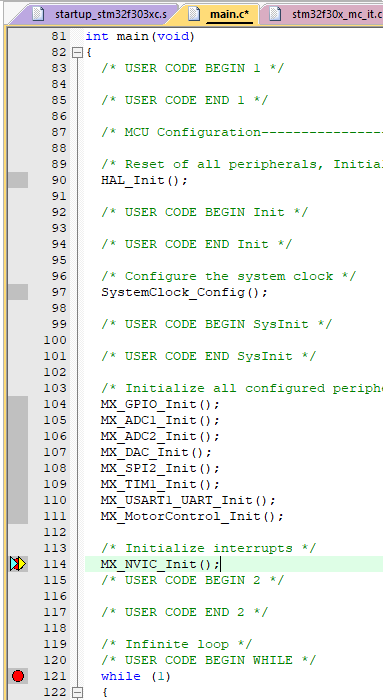Place cursor on MX_ADC2_Init() line
383x700 pixels.
[160, 437]
